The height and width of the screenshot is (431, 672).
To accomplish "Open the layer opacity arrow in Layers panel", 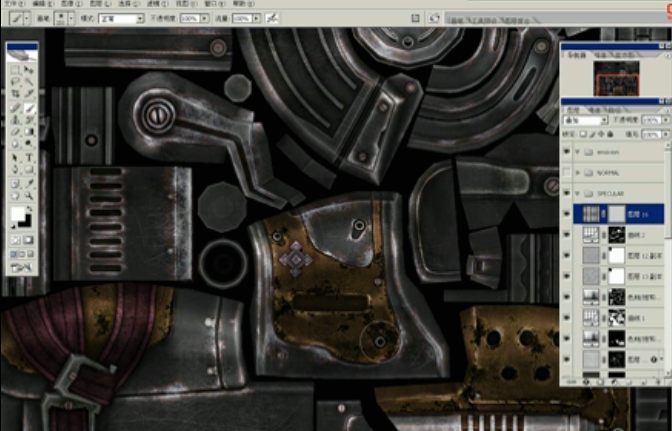I will coord(666,120).
